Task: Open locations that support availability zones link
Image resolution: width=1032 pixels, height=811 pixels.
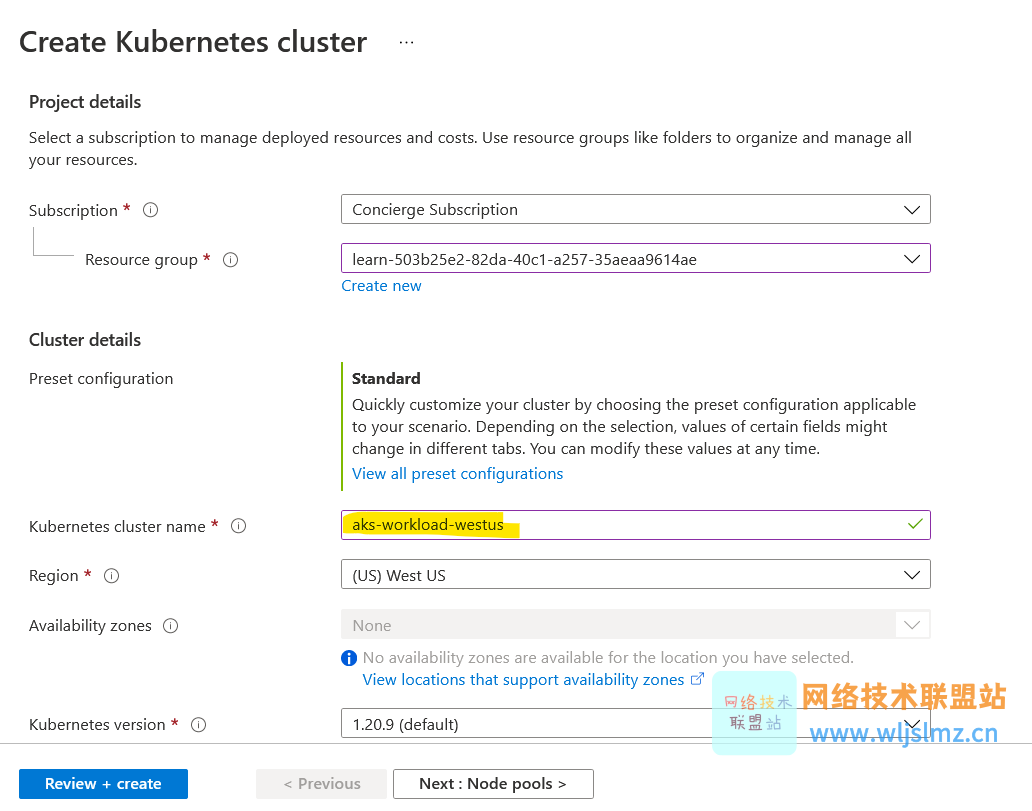Action: point(523,680)
